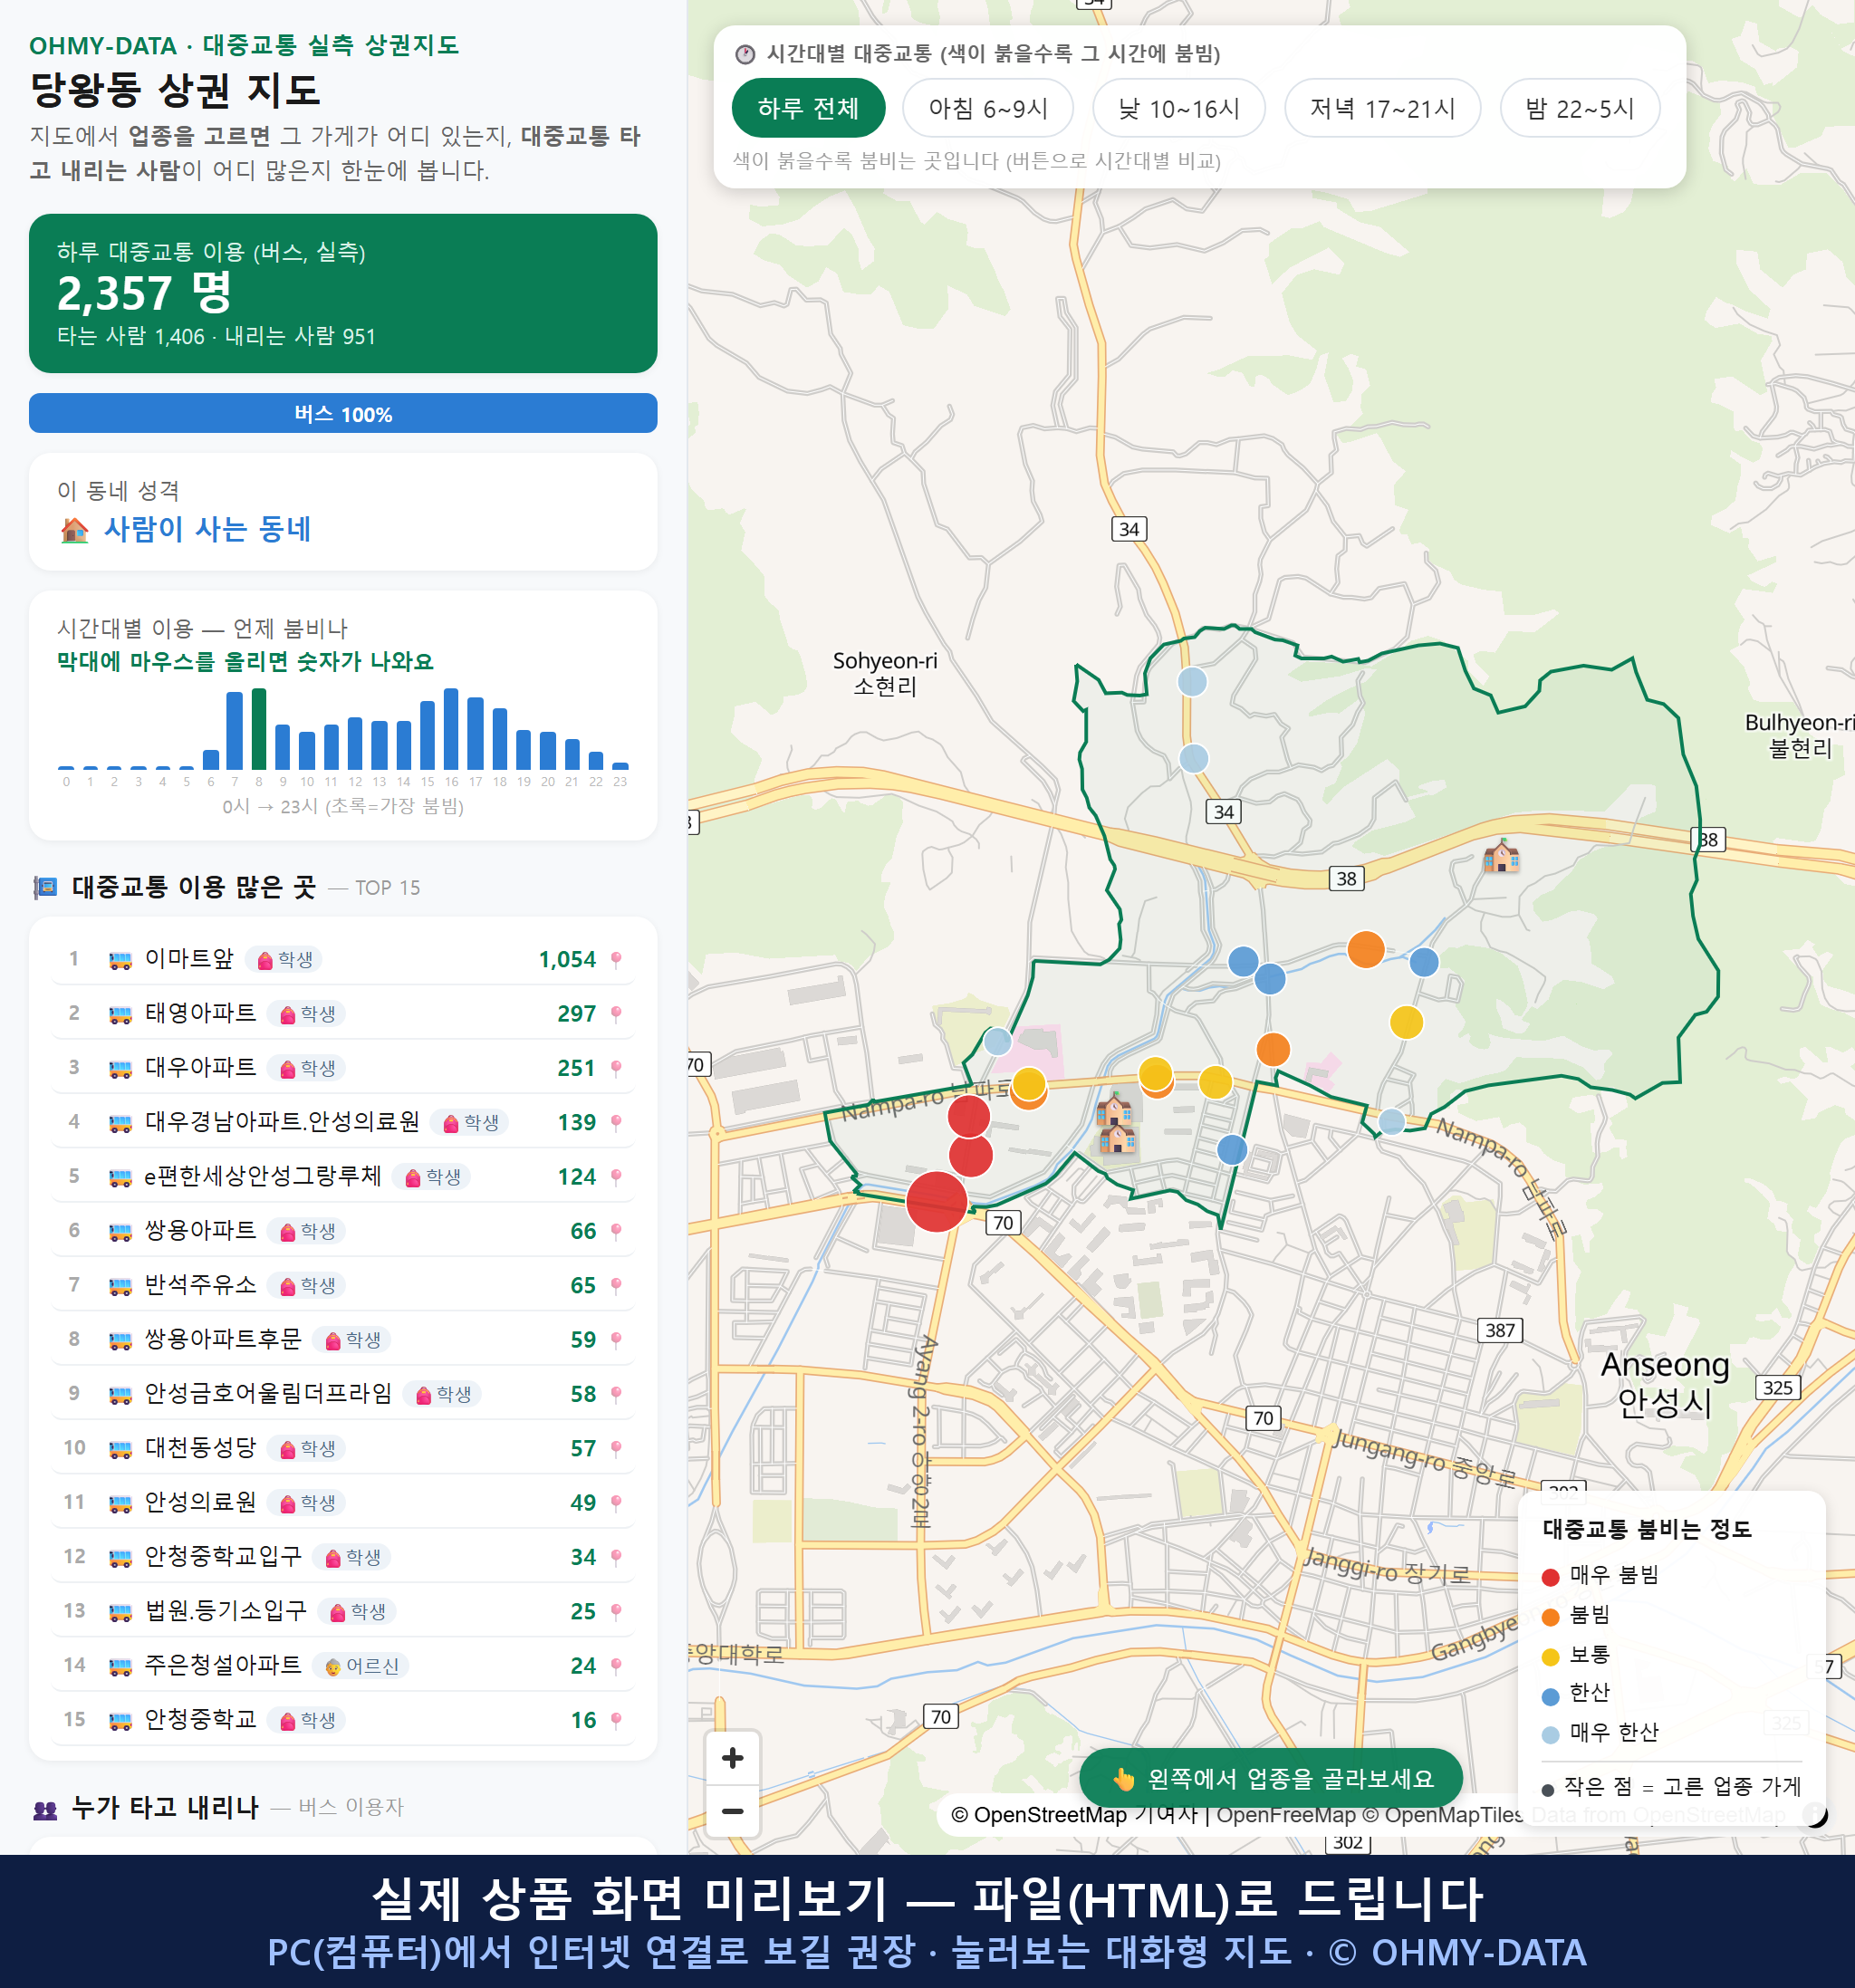Click the 법원.등기소입구 stop name

pyautogui.click(x=226, y=1610)
